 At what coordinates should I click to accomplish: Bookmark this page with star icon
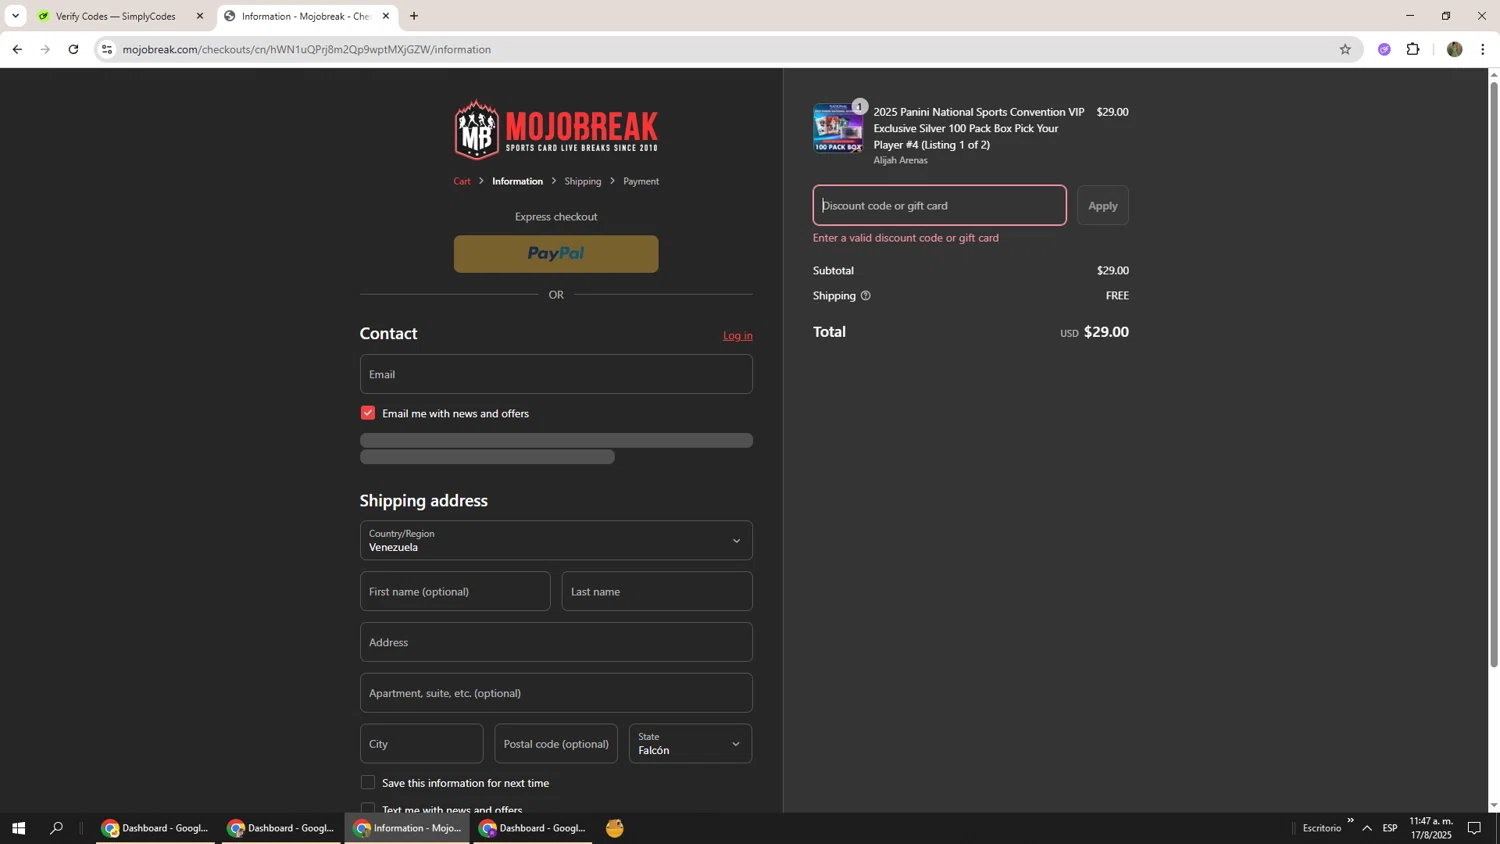(x=1345, y=49)
